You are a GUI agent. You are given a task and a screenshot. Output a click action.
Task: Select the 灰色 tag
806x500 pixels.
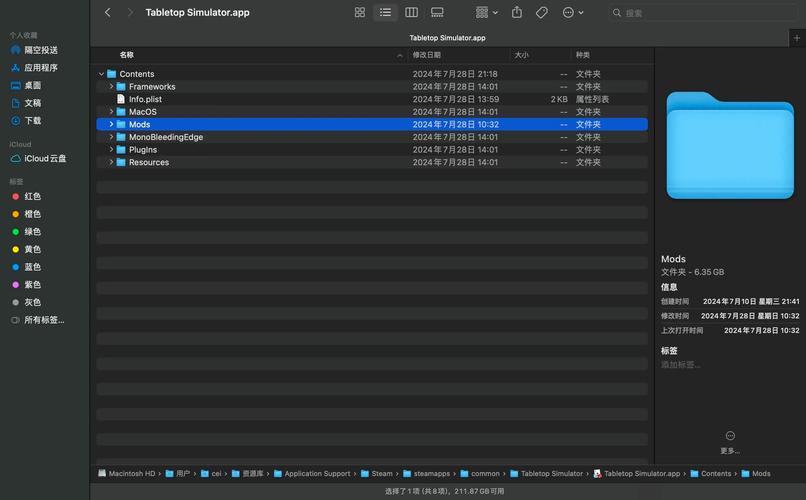tap(26, 302)
